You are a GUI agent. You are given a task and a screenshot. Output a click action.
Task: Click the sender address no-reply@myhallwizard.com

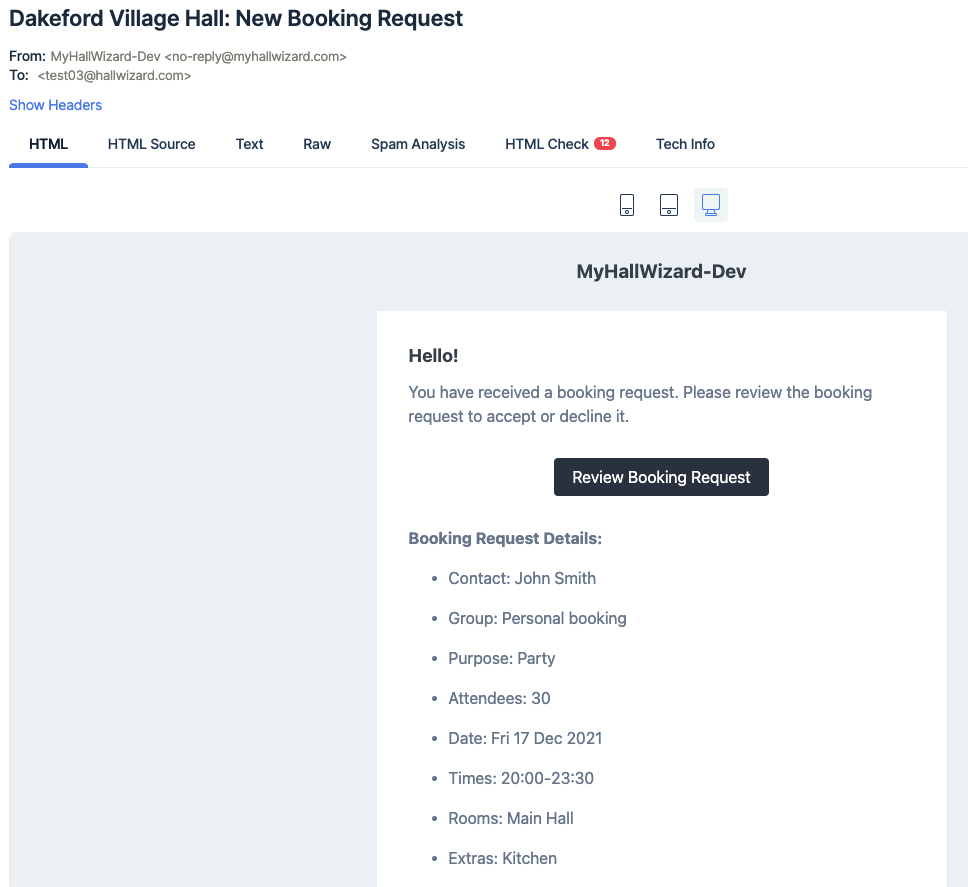[x=255, y=57]
